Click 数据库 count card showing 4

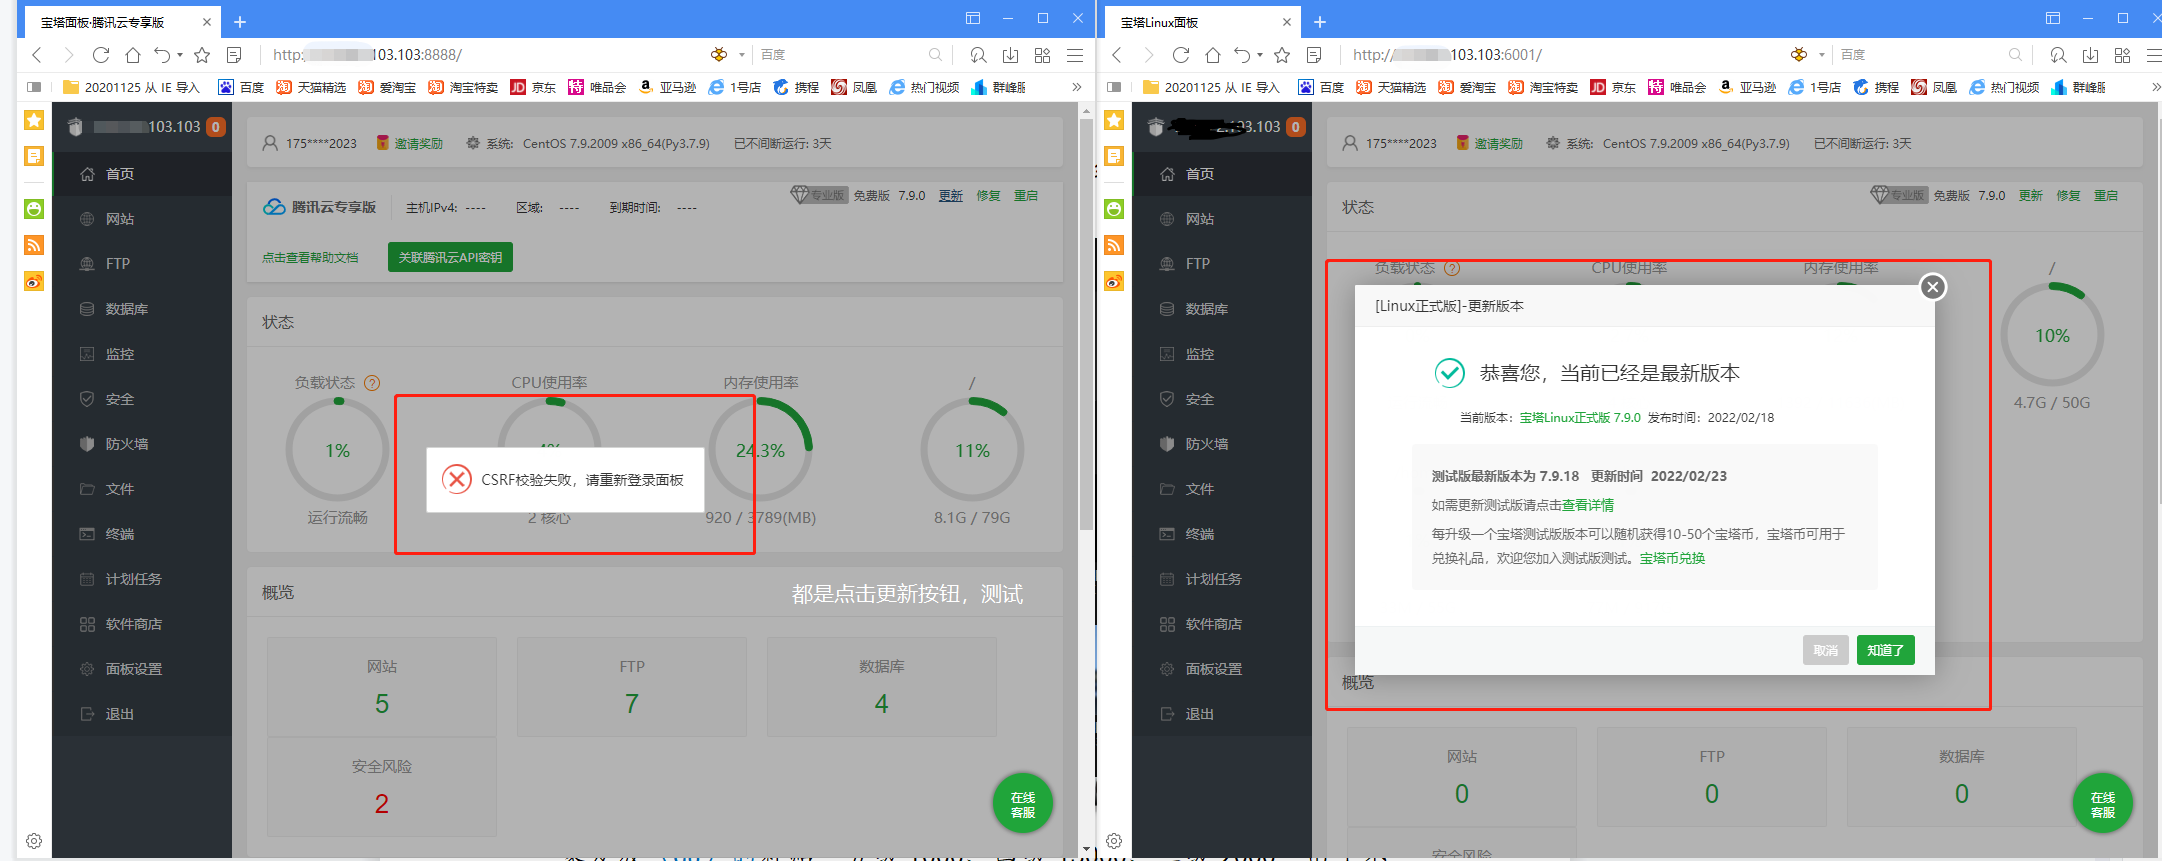882,687
